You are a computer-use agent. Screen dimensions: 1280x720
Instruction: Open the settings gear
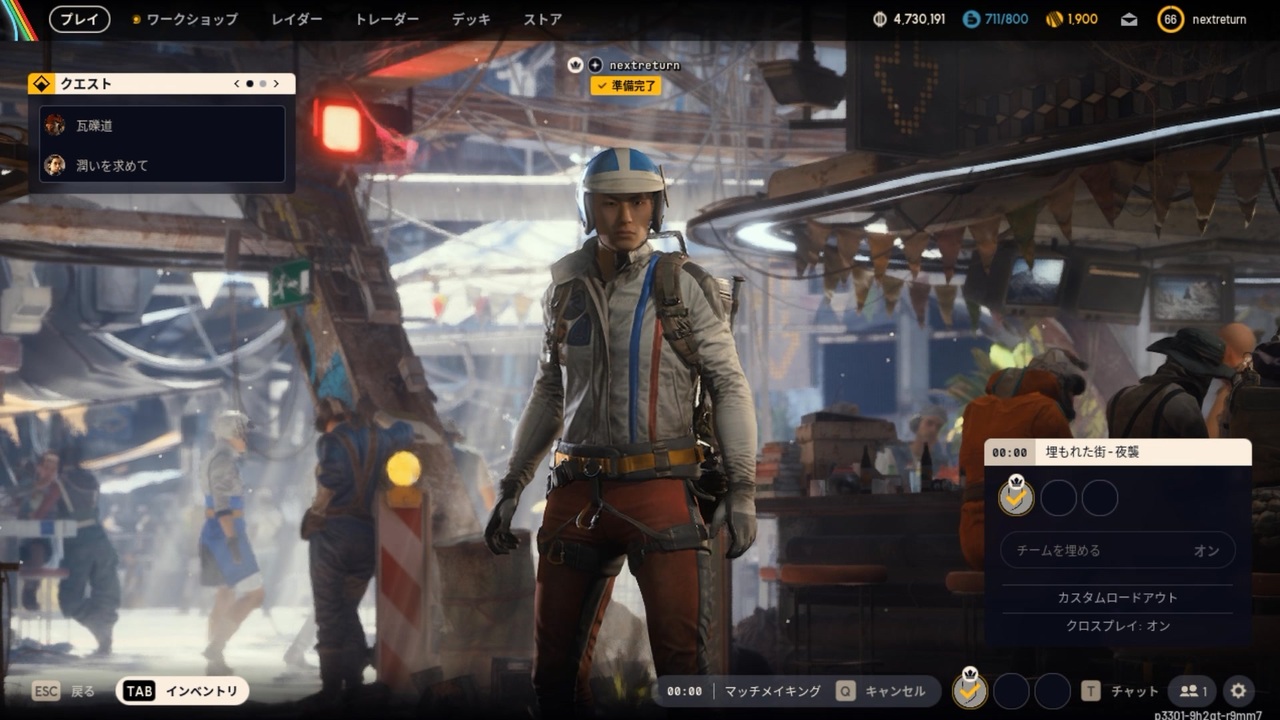(x=1239, y=691)
